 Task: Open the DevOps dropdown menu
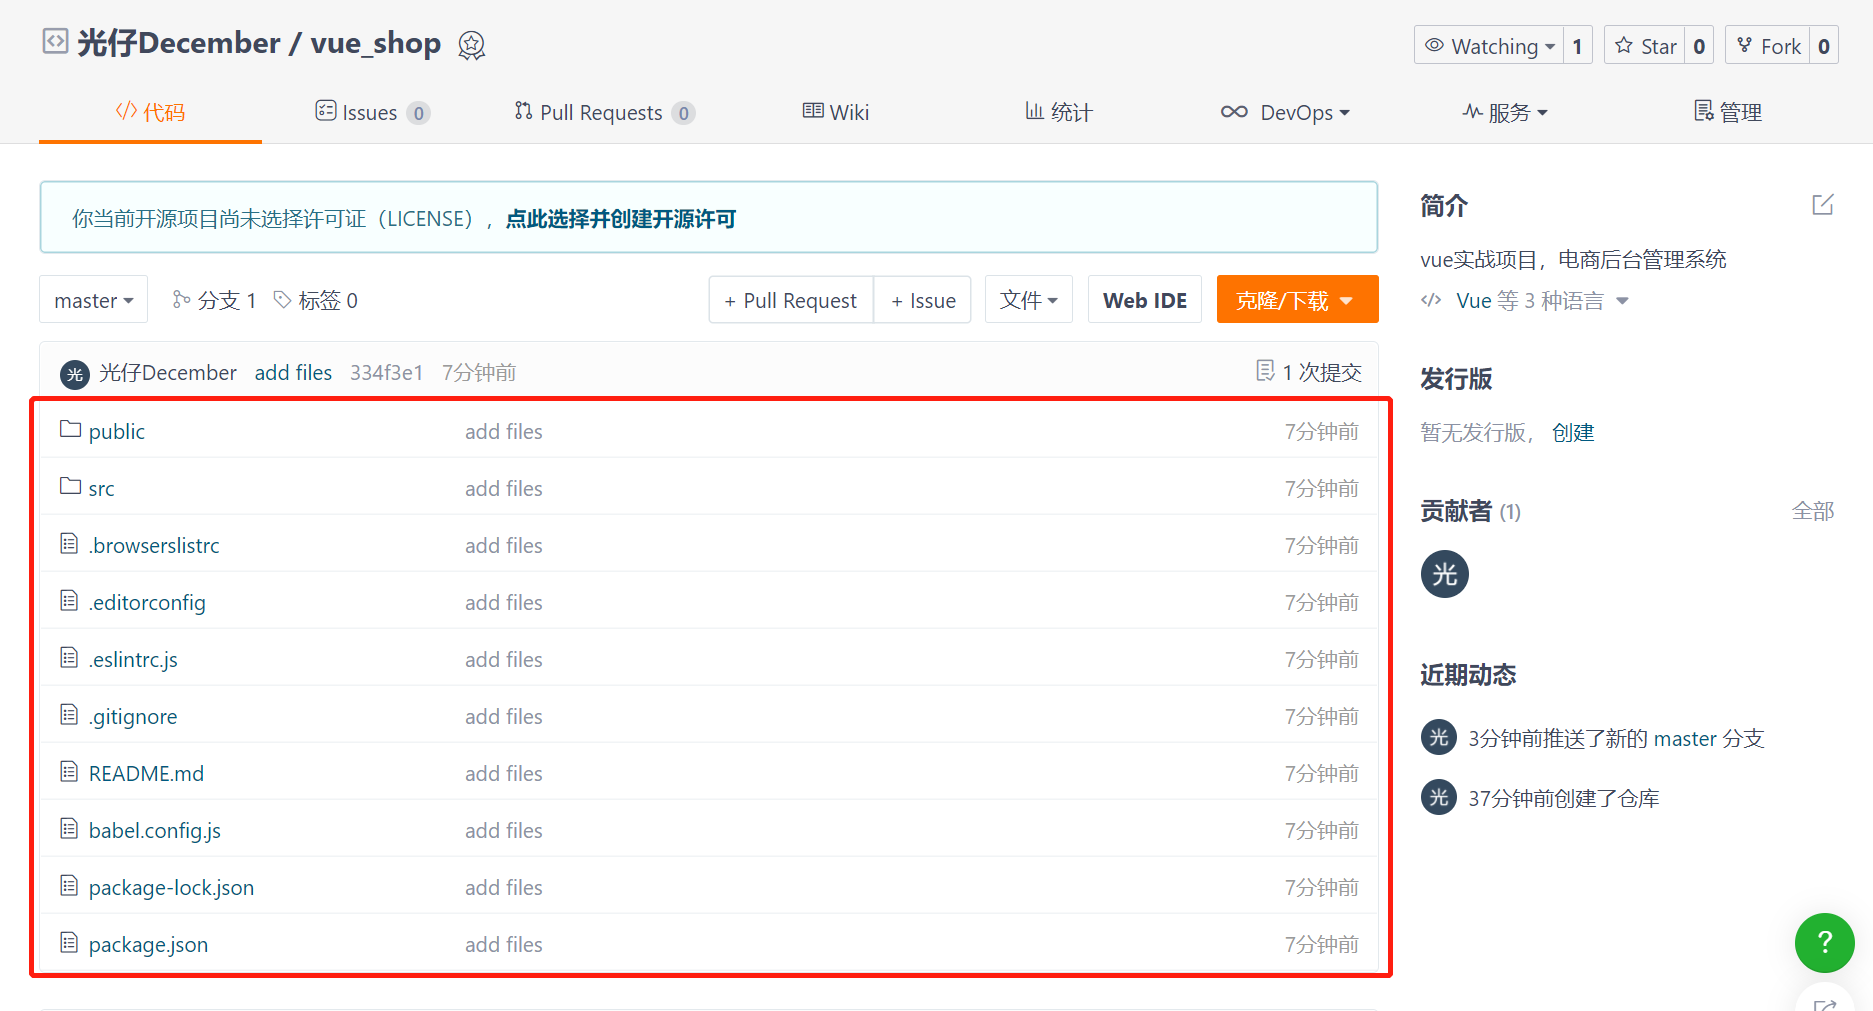(x=1287, y=111)
